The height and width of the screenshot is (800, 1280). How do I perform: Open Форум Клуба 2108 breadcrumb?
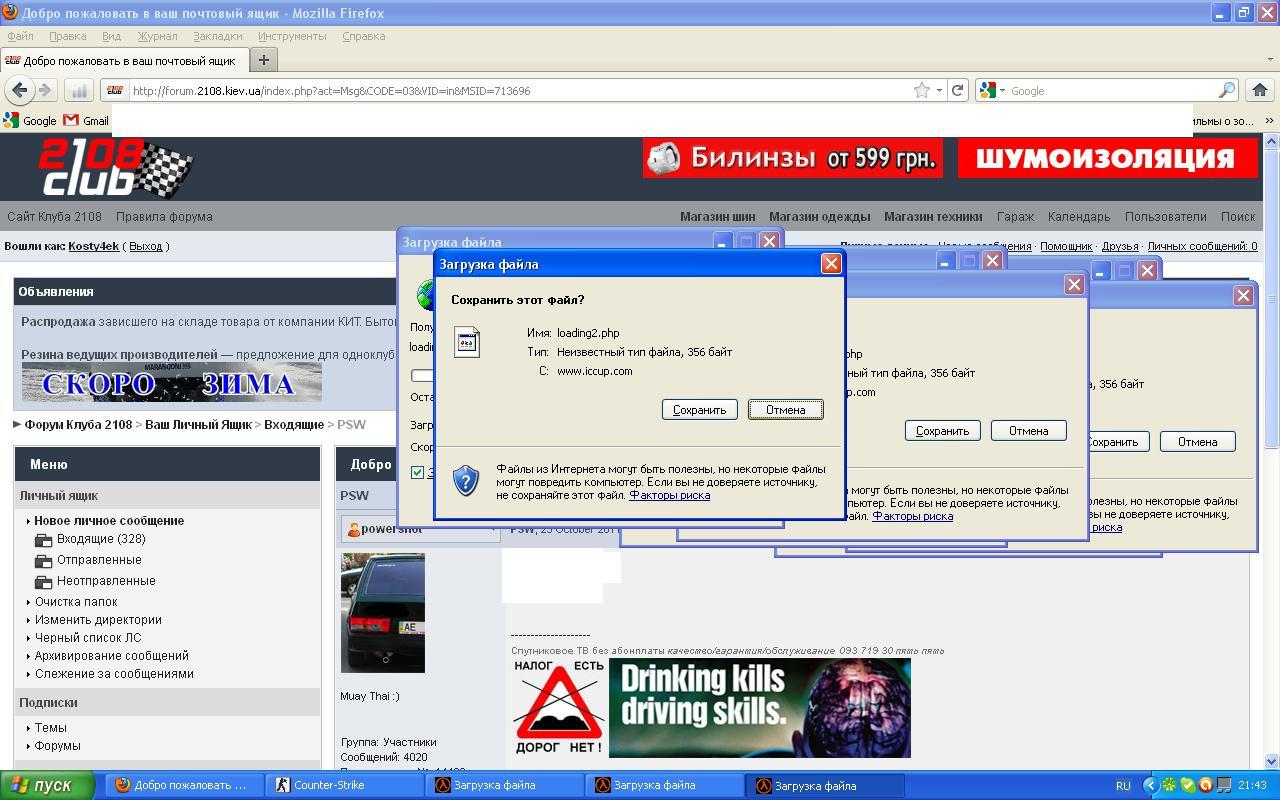tap(78, 424)
